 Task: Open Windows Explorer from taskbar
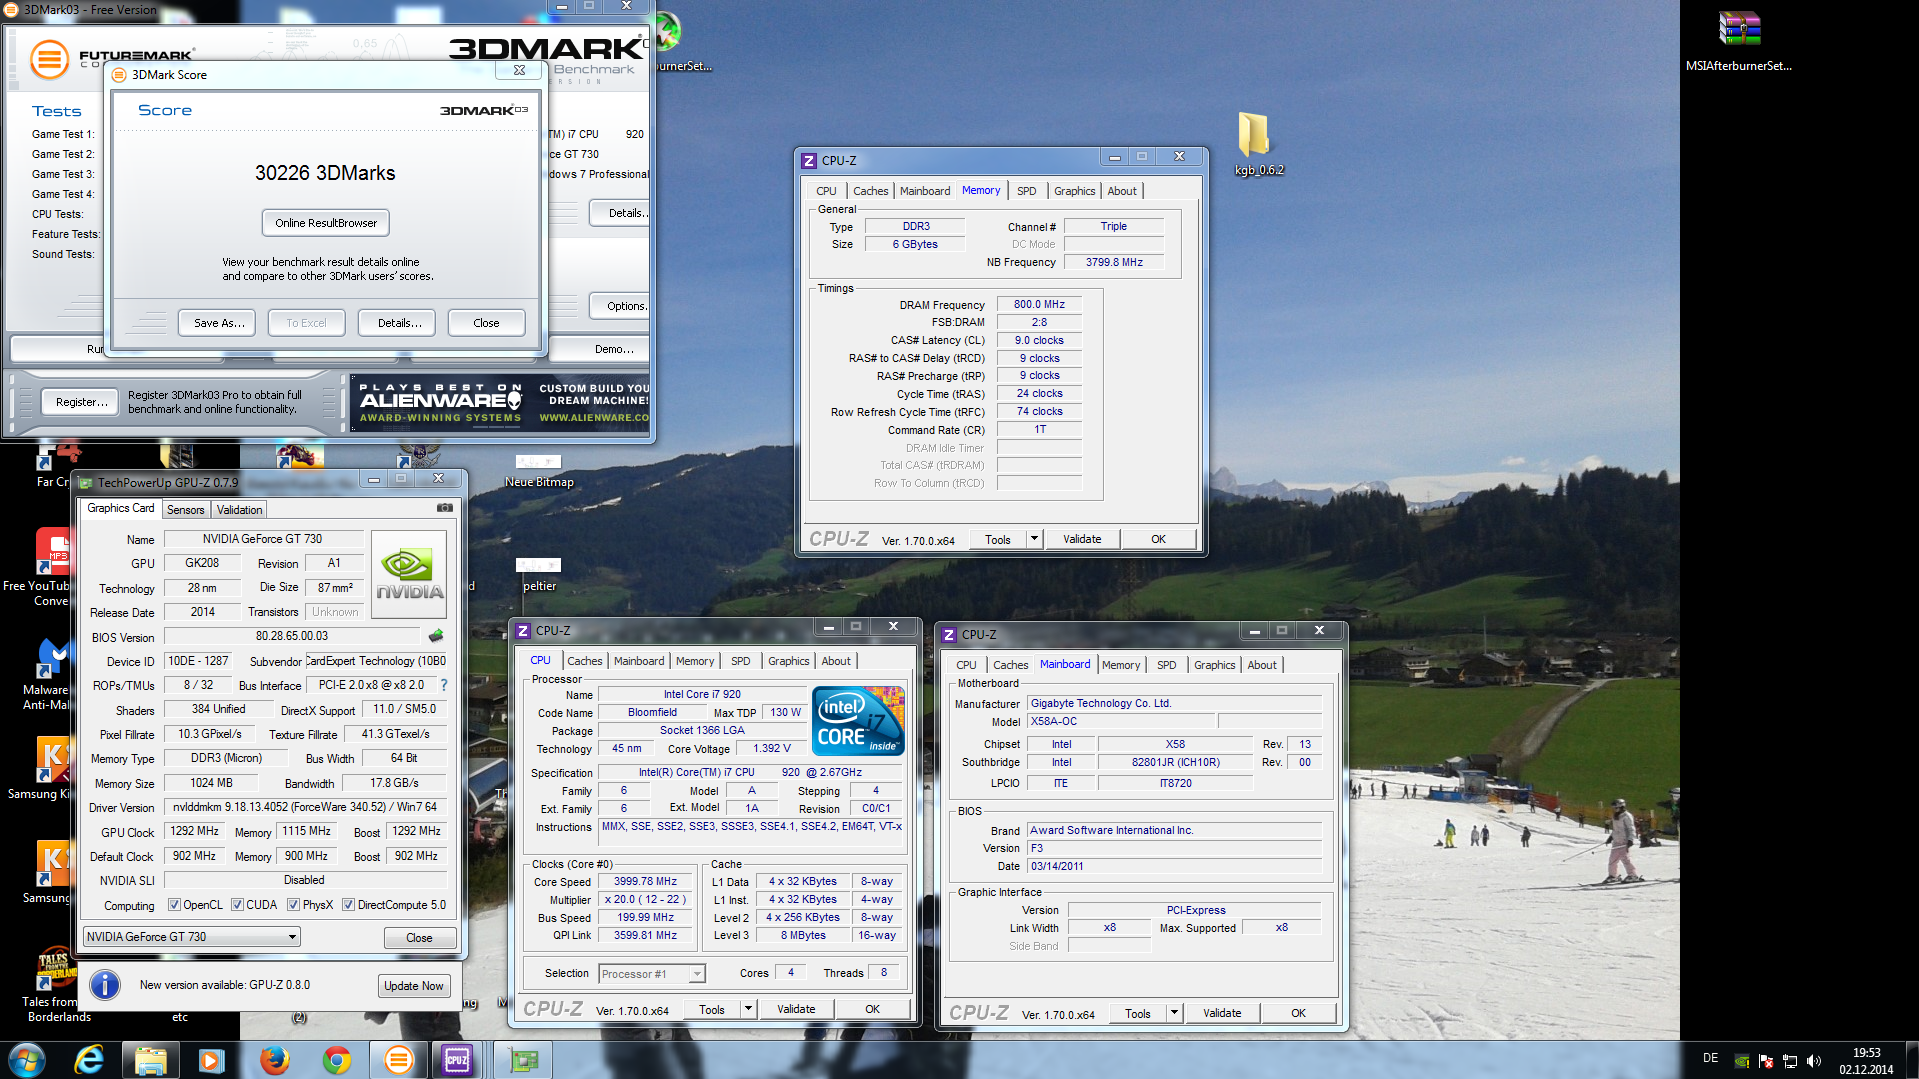point(150,1060)
